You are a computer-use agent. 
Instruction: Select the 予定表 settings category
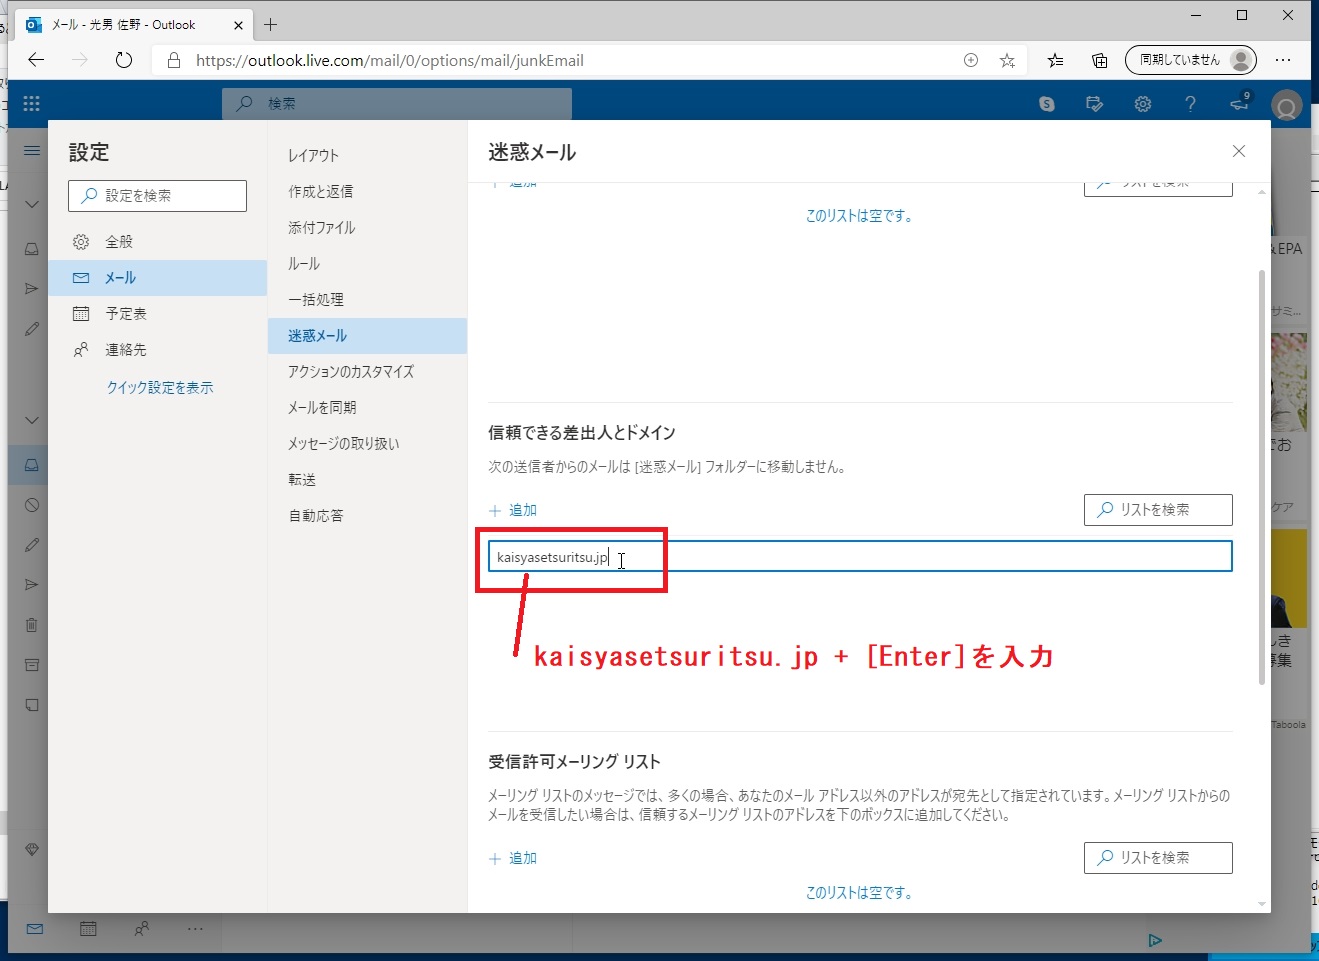127,313
